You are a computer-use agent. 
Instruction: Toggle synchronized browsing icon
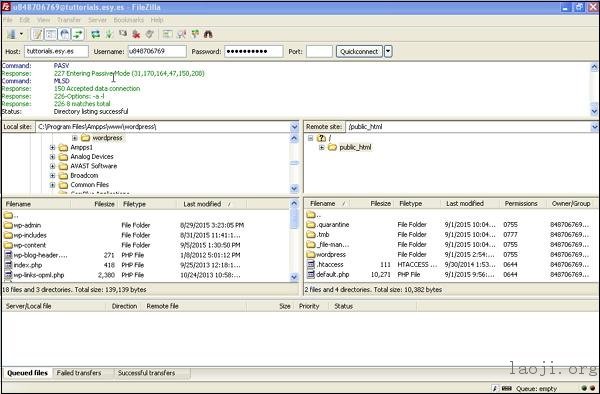pyautogui.click(x=195, y=34)
